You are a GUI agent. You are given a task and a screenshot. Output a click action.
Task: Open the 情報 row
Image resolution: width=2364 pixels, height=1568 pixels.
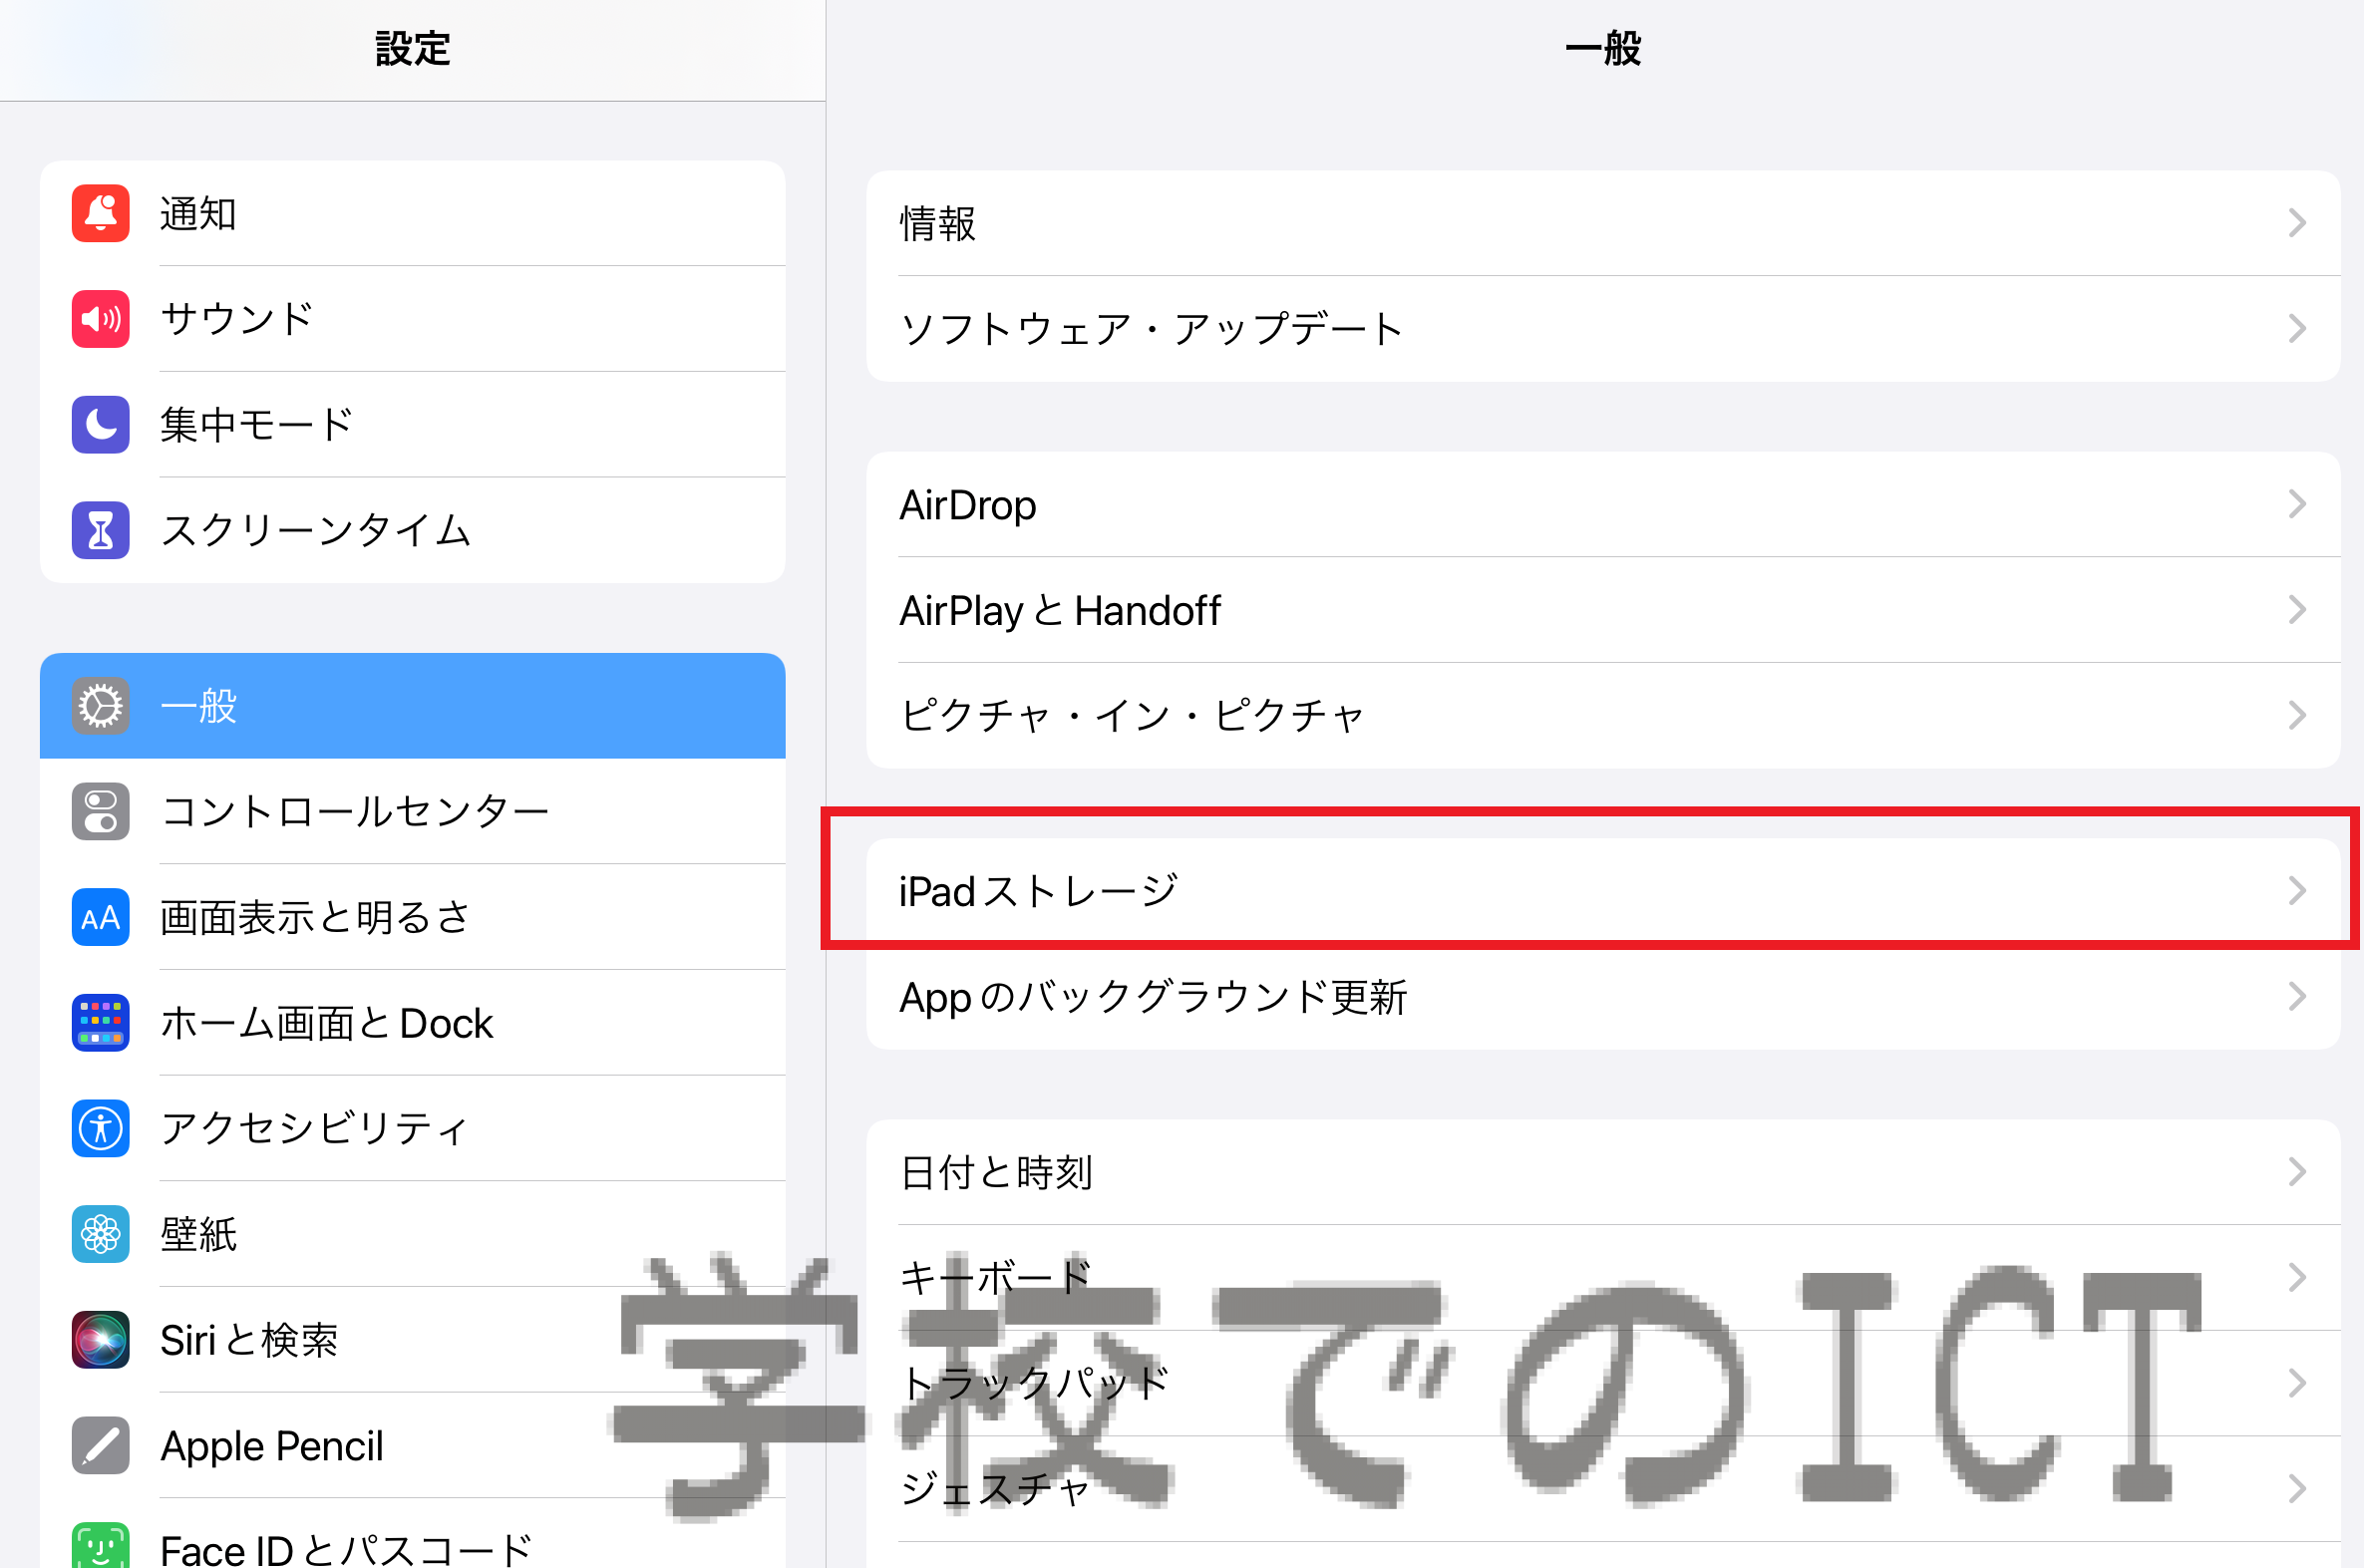(x=1603, y=223)
